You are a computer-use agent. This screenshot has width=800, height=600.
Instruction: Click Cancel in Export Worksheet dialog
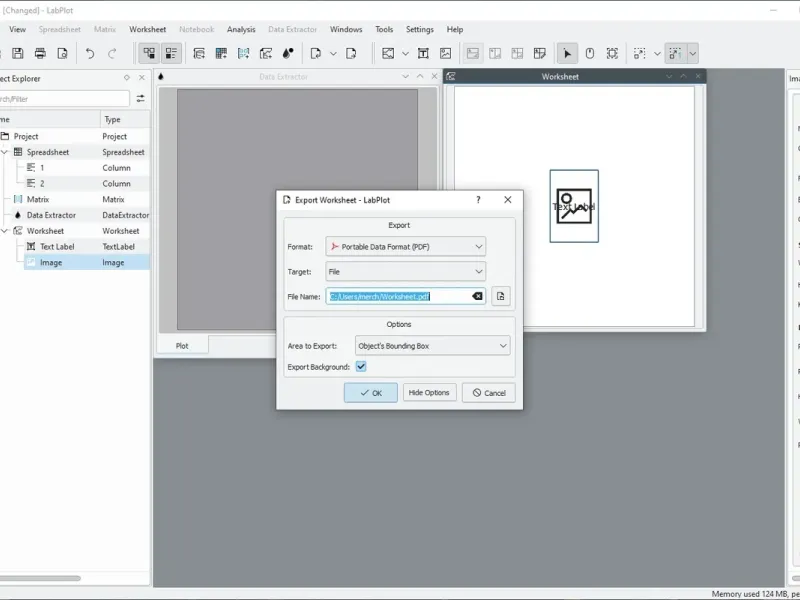coord(489,393)
